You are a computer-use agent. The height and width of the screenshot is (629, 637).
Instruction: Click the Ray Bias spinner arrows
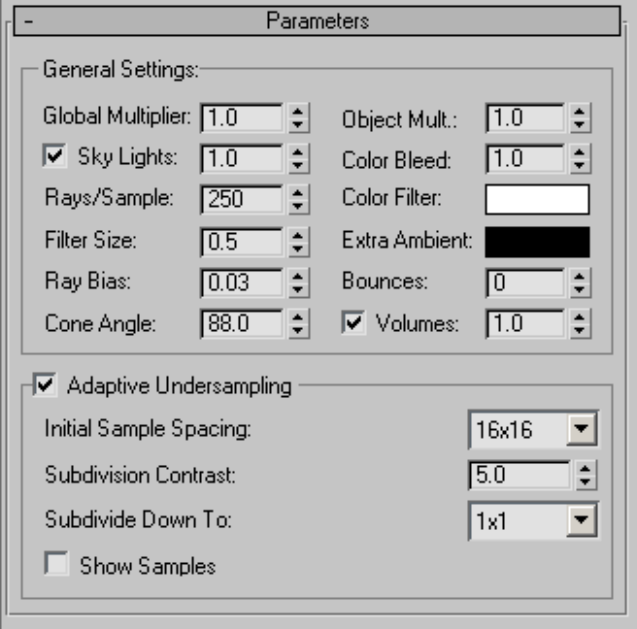[296, 283]
